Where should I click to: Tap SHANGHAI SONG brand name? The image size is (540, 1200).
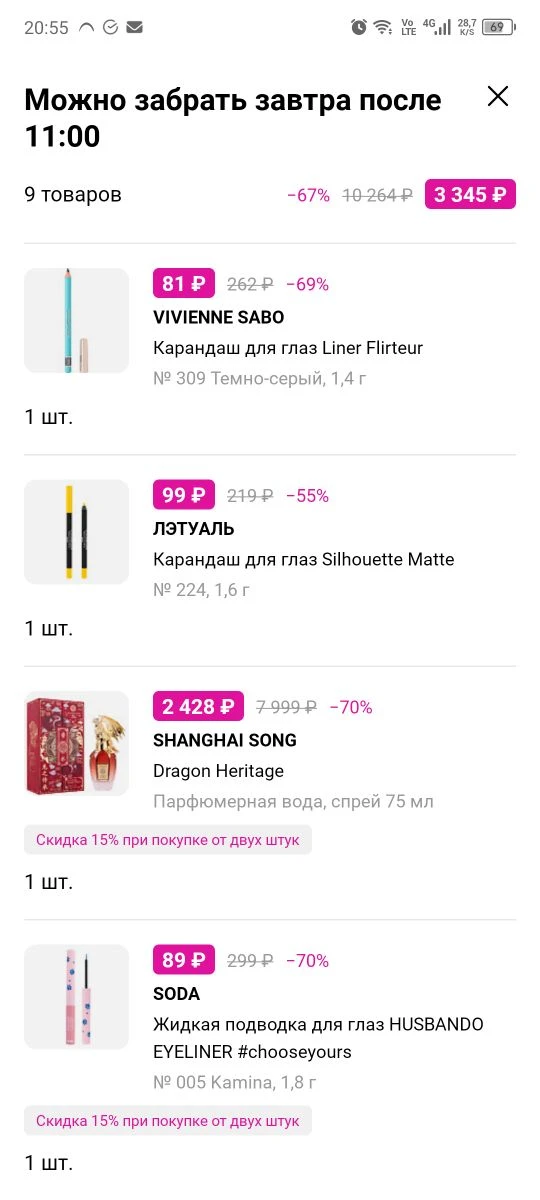click(225, 740)
